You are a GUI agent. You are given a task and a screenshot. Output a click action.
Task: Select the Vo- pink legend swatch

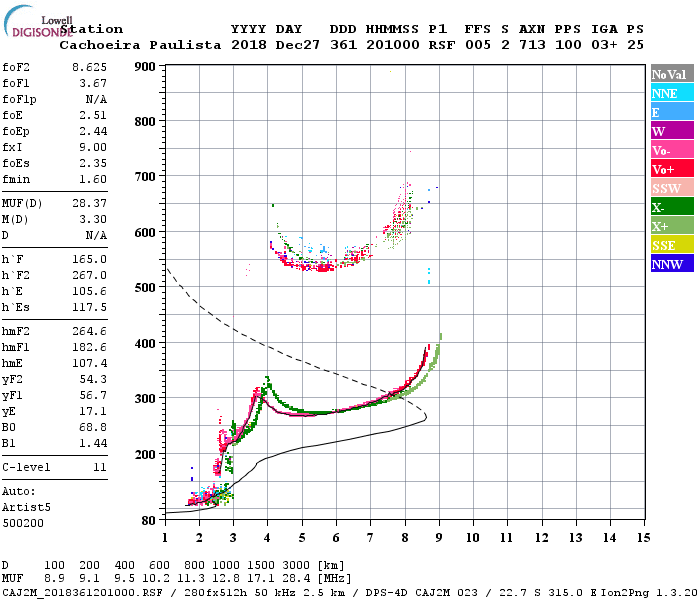(672, 150)
